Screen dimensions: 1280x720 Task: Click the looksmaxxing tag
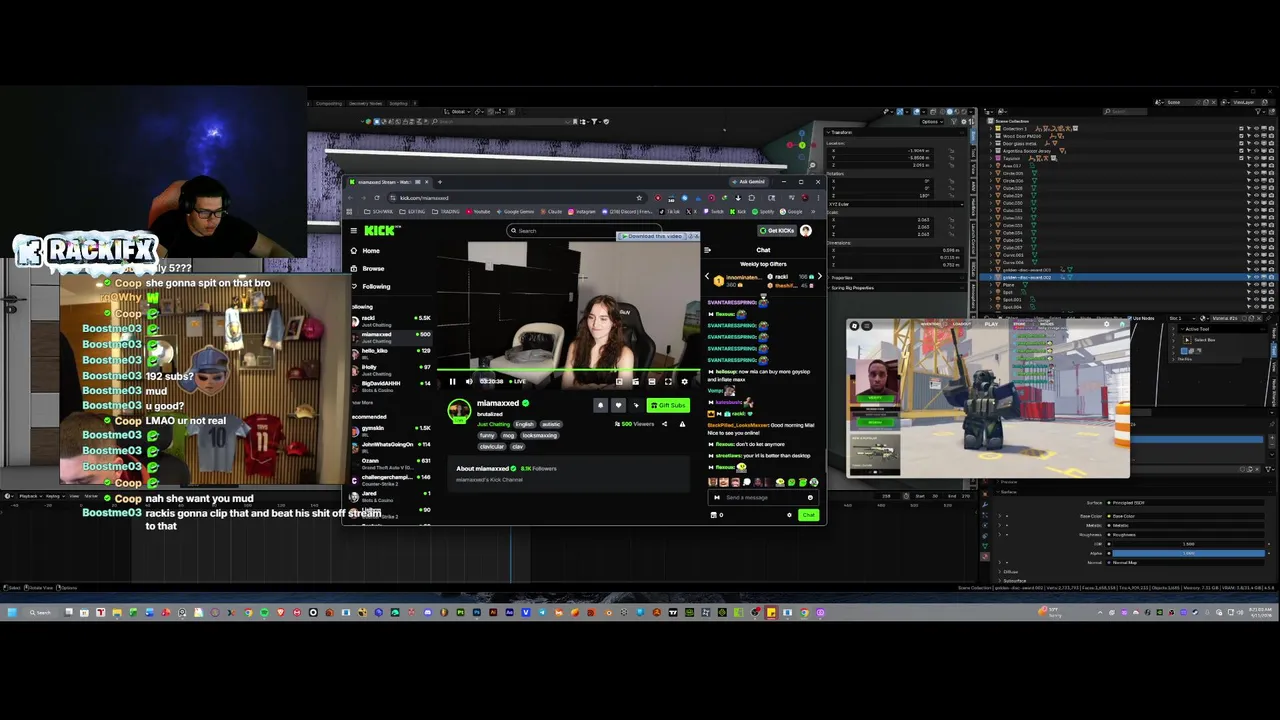click(x=539, y=435)
